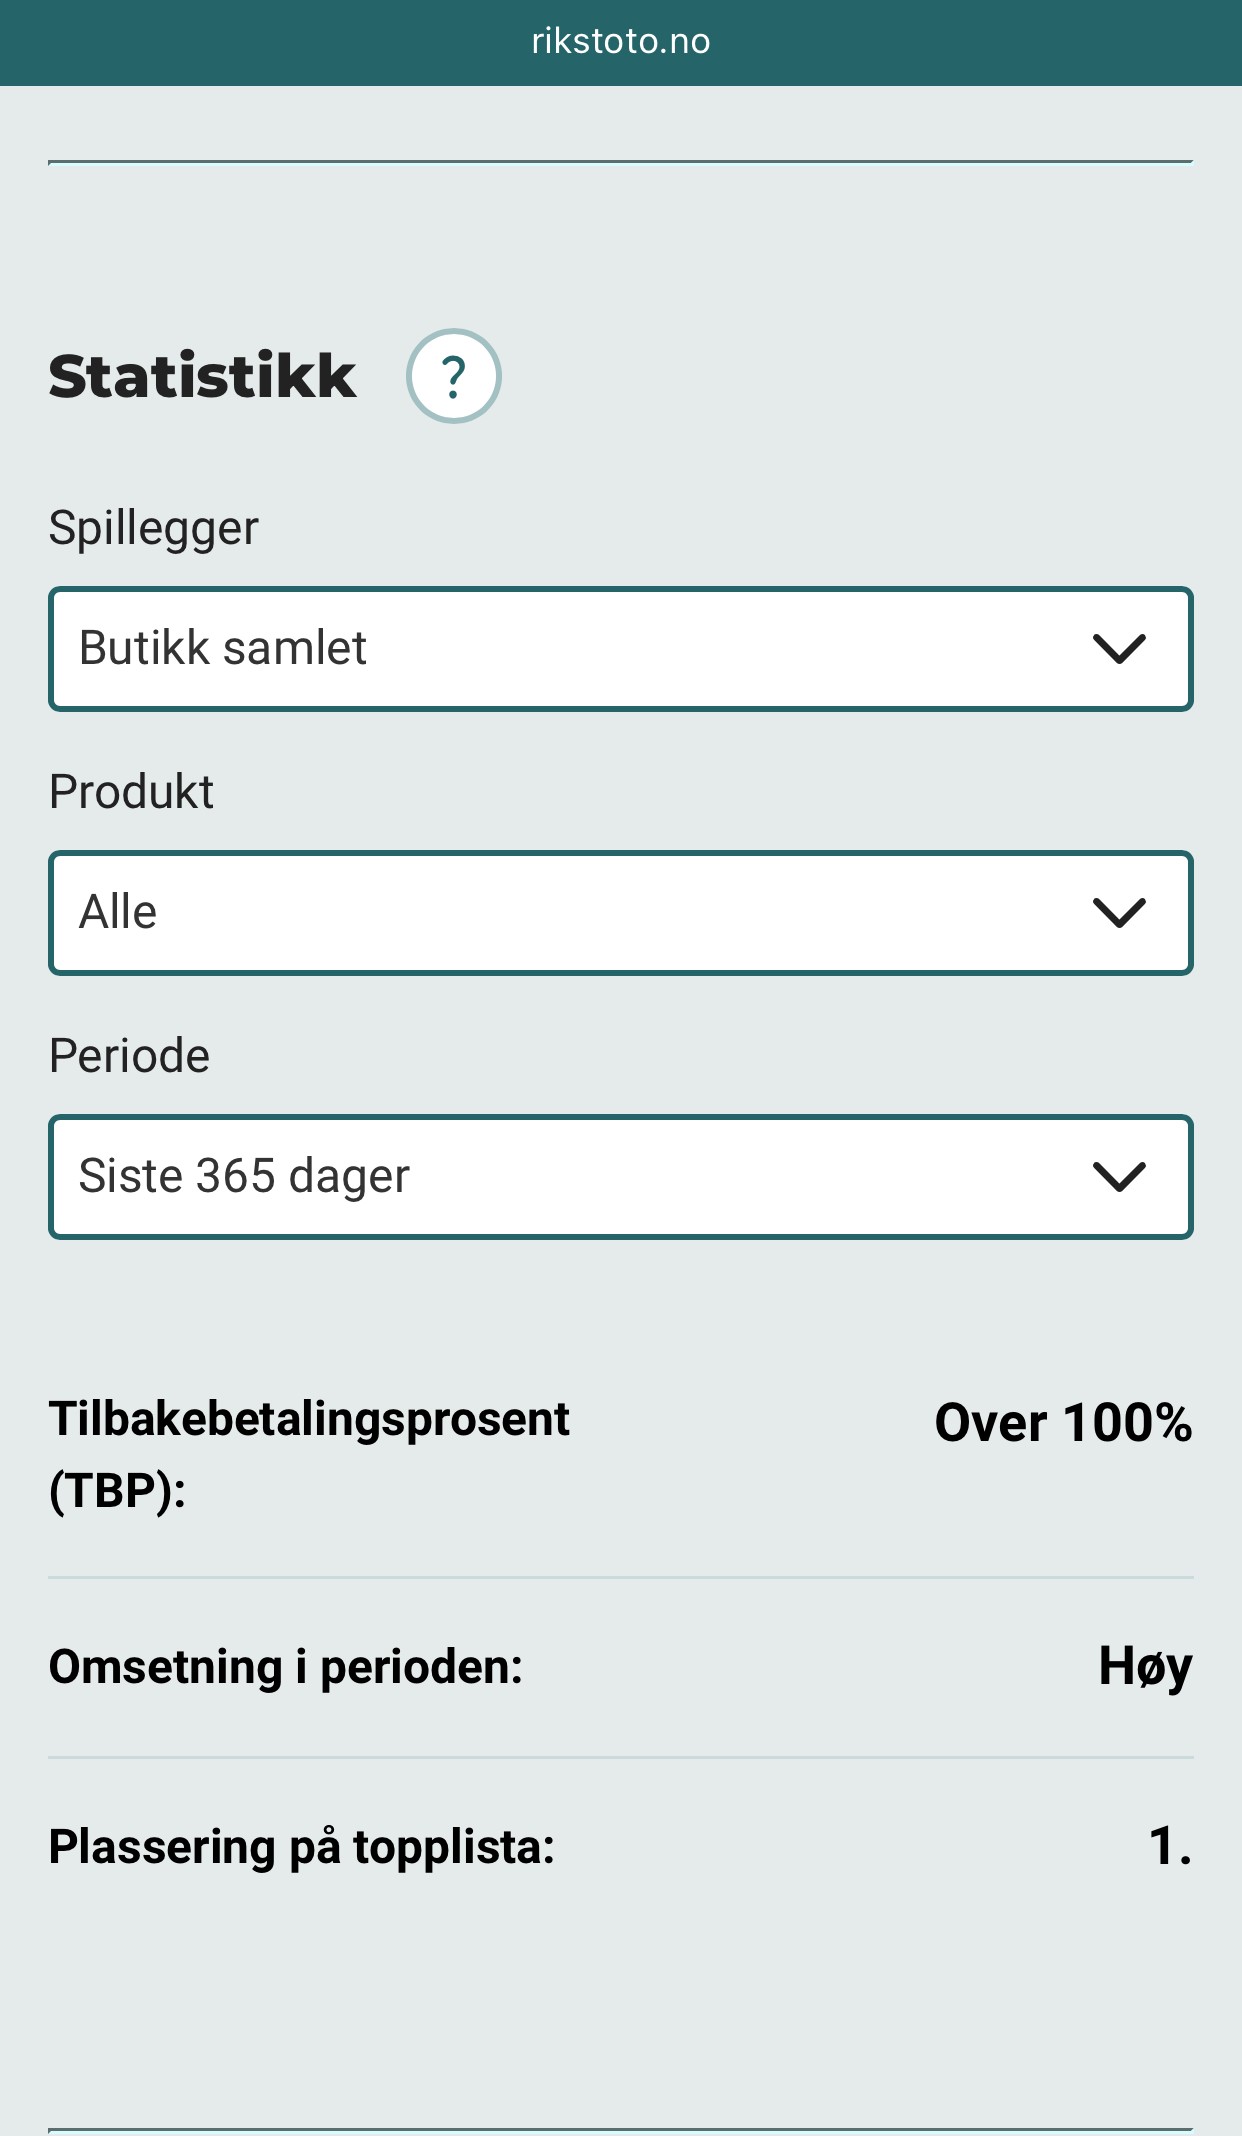This screenshot has height=2136, width=1242.
Task: Click the 'Siste 365 dager' value text
Action: pos(244,1176)
